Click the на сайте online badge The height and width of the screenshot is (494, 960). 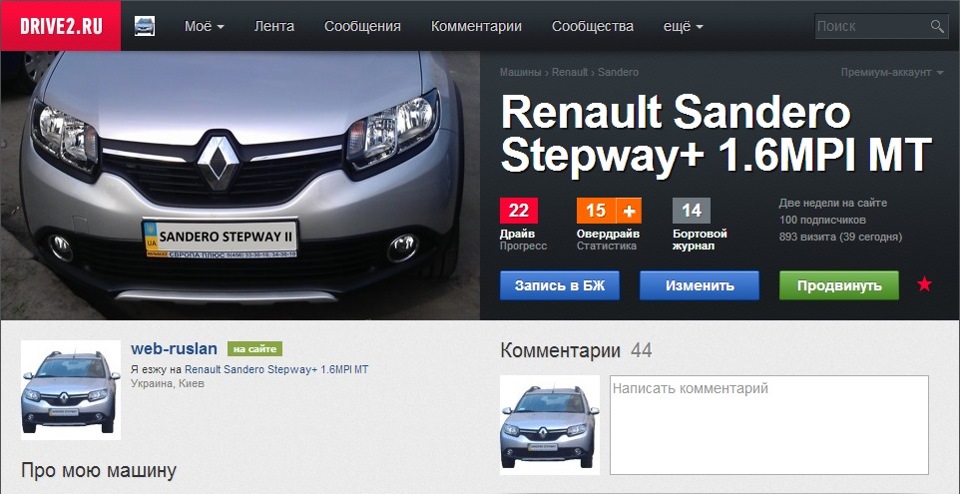coord(255,349)
